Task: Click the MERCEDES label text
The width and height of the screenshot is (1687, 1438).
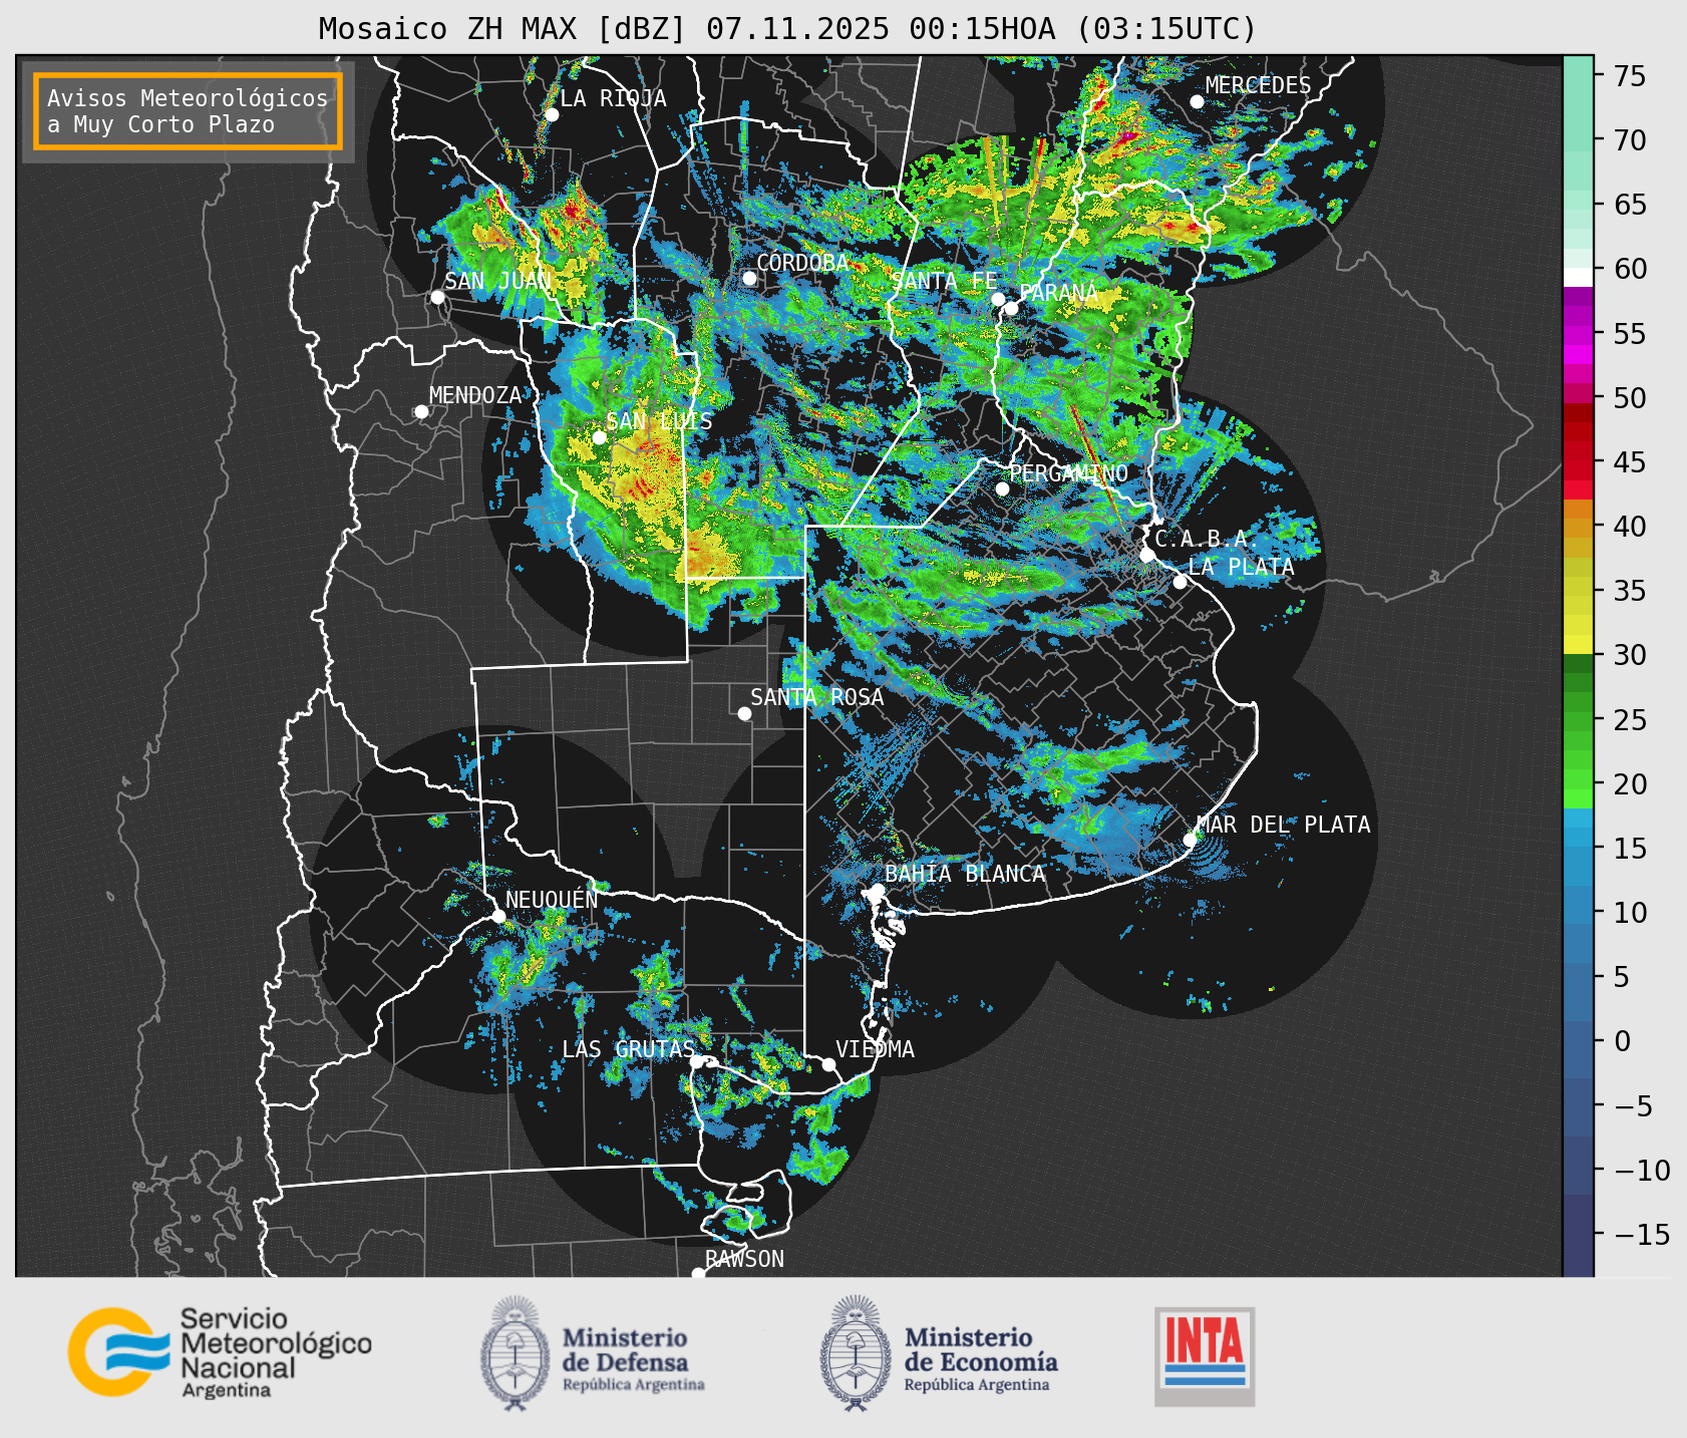Action: click(1258, 86)
